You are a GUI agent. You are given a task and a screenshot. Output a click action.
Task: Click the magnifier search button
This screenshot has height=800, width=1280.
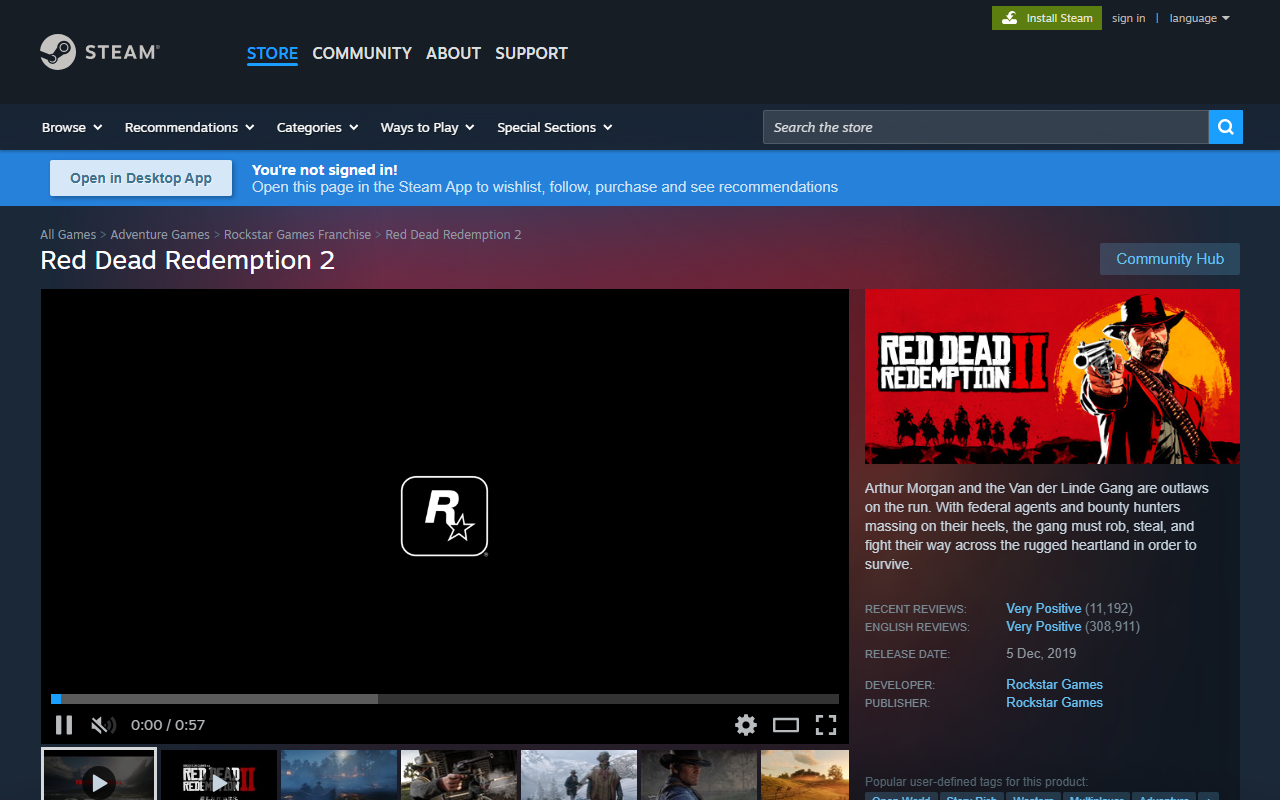coord(1226,127)
